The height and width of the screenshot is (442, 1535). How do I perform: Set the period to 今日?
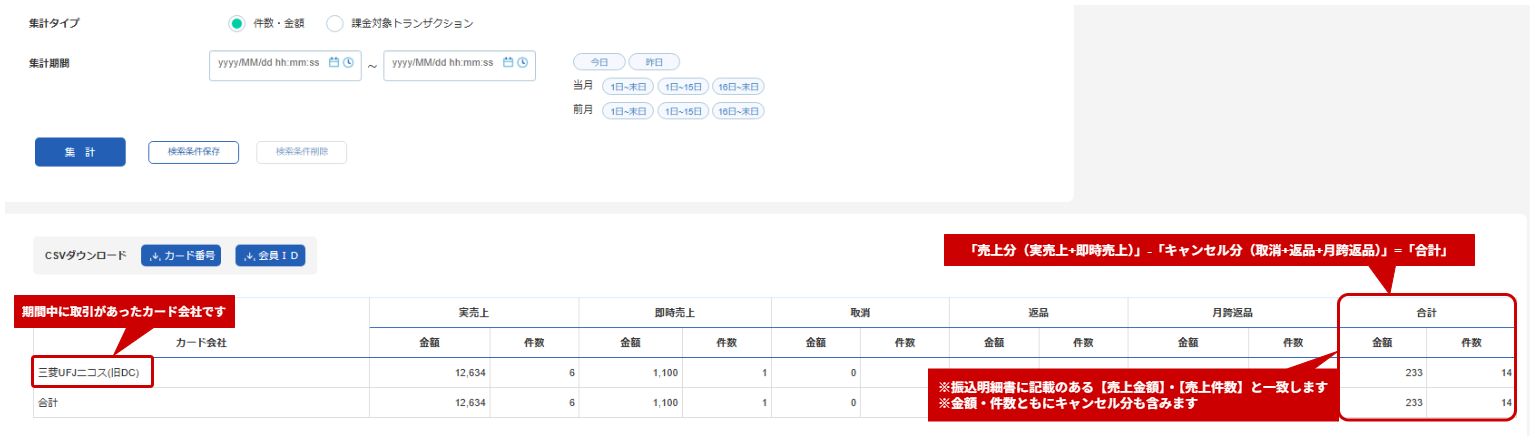pos(599,61)
